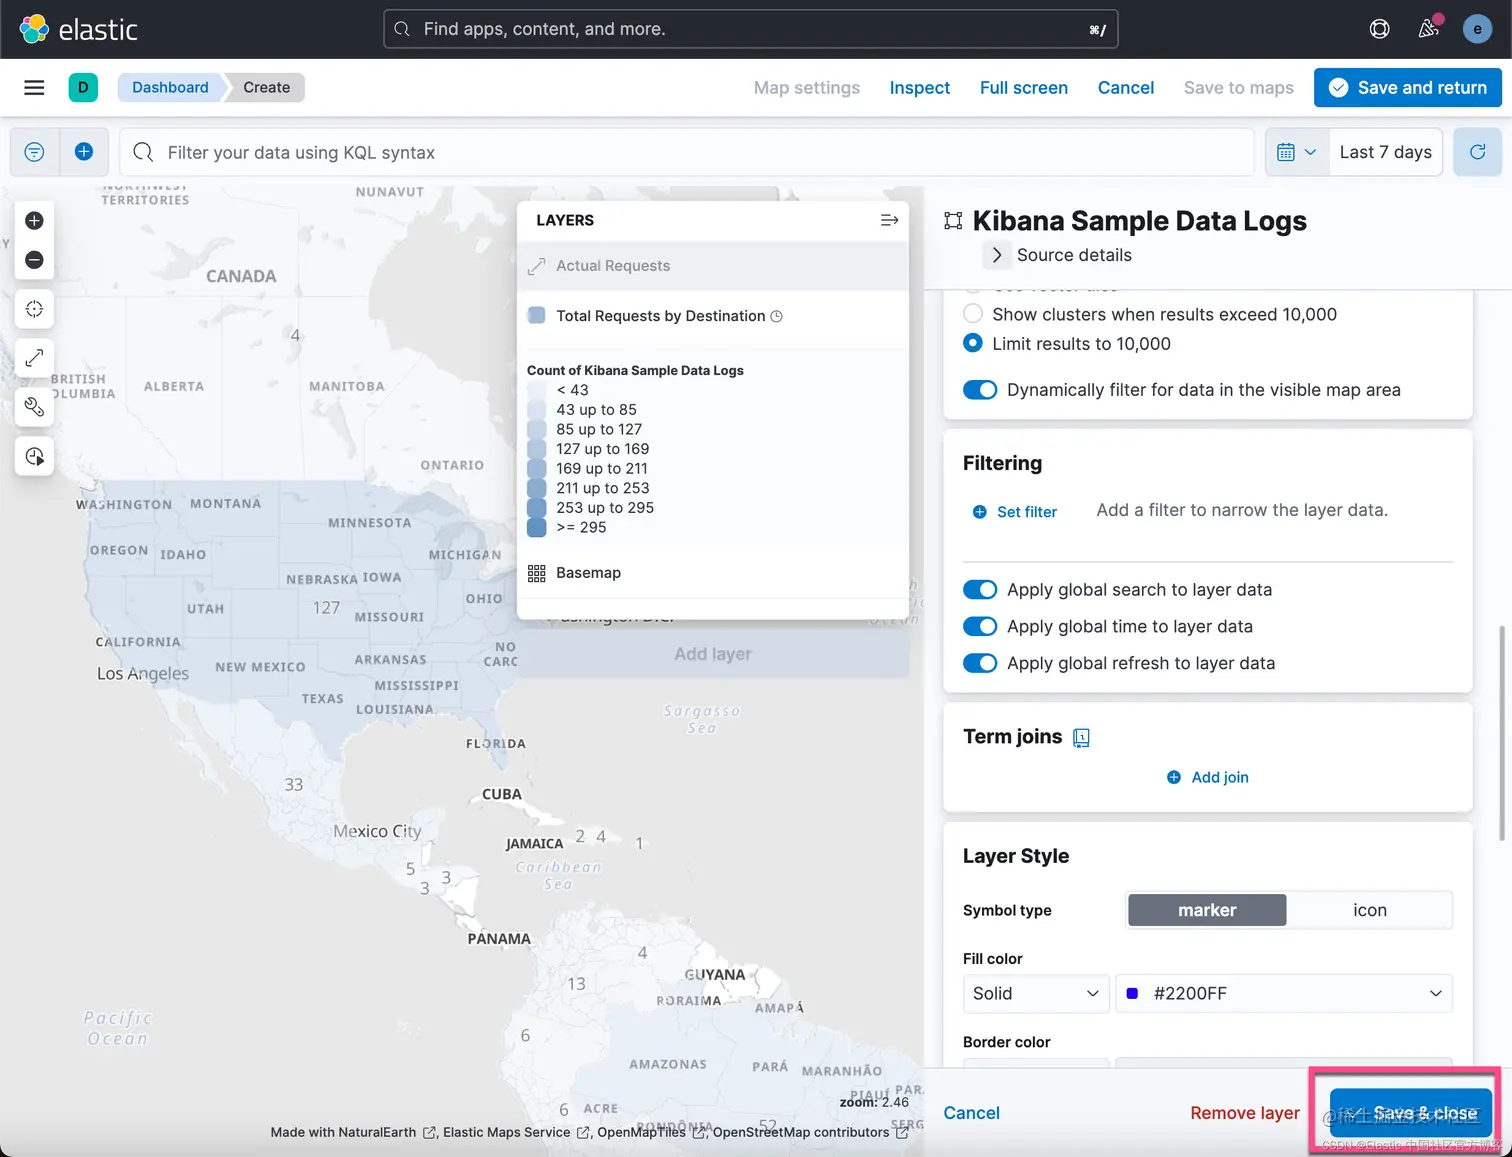Open the #2200FF color picker dropdown

[x=1284, y=993]
